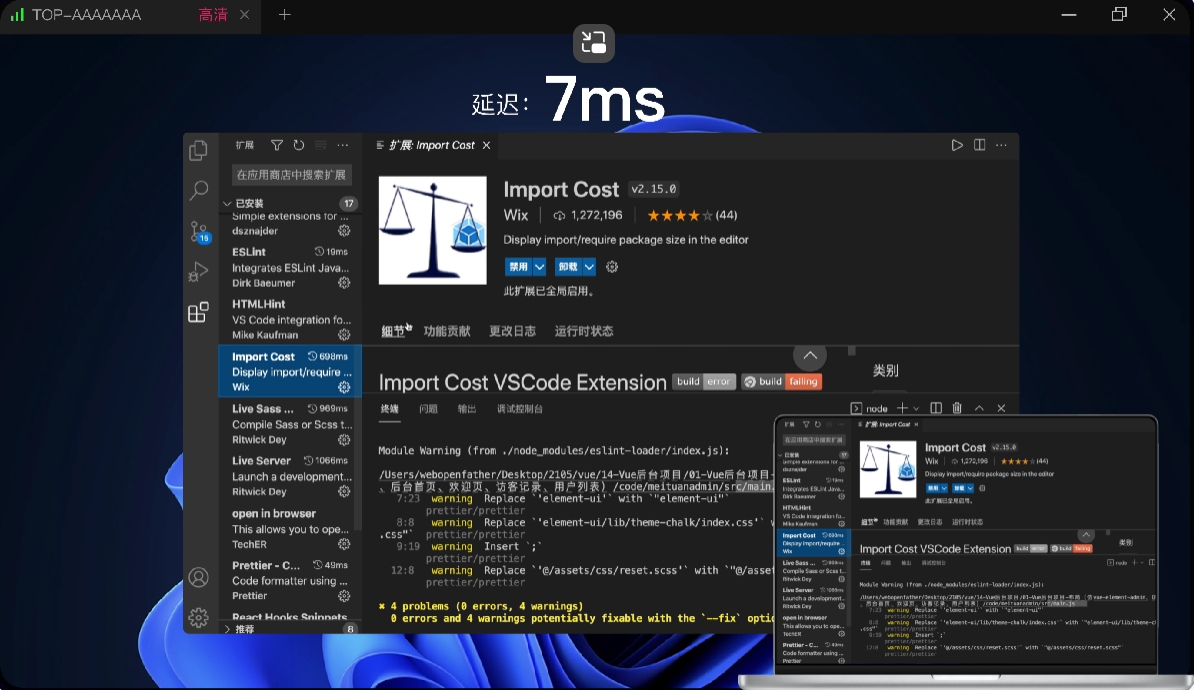Screen dimensions: 1194x690
Task: Open gear settings for ESLint extension
Action: (344, 283)
